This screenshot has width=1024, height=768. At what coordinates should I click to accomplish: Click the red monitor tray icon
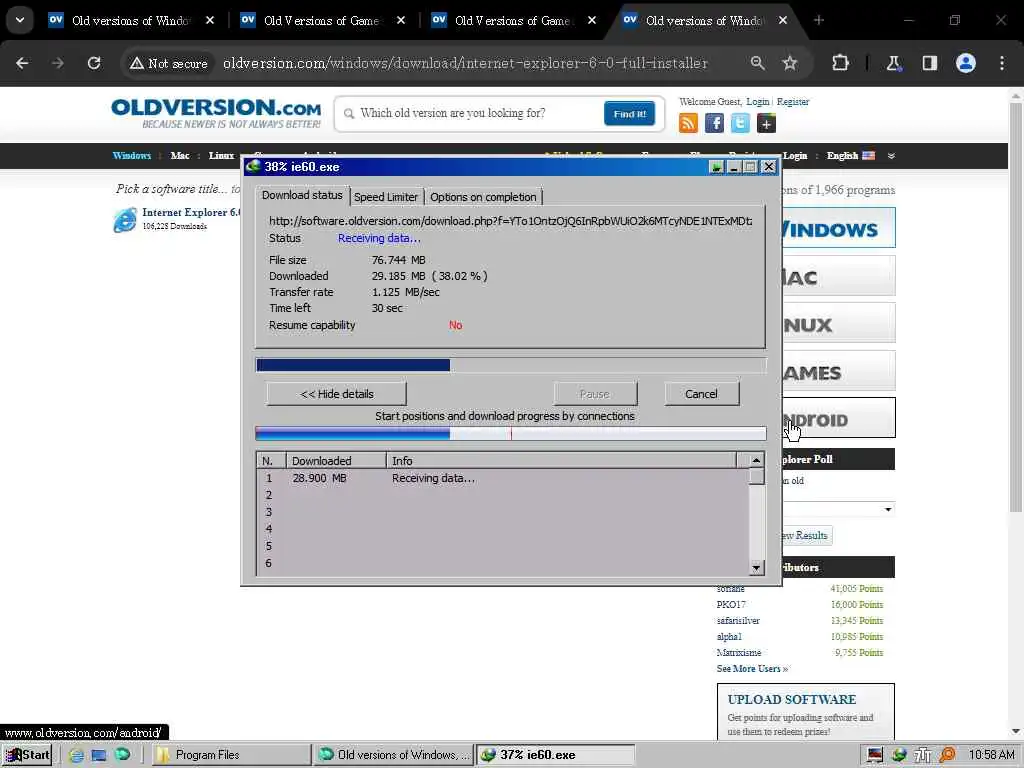(875, 755)
